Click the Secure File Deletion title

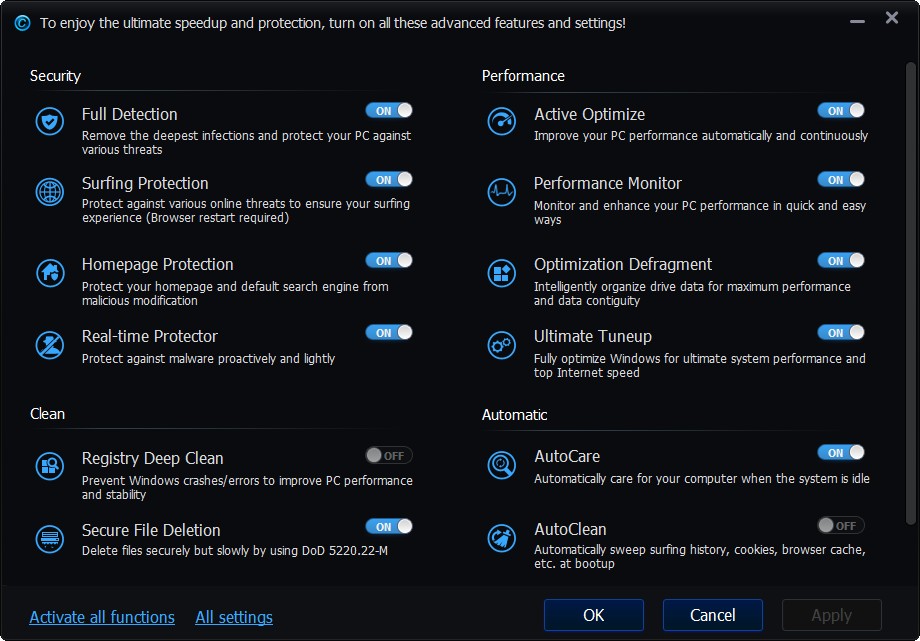coord(151,530)
